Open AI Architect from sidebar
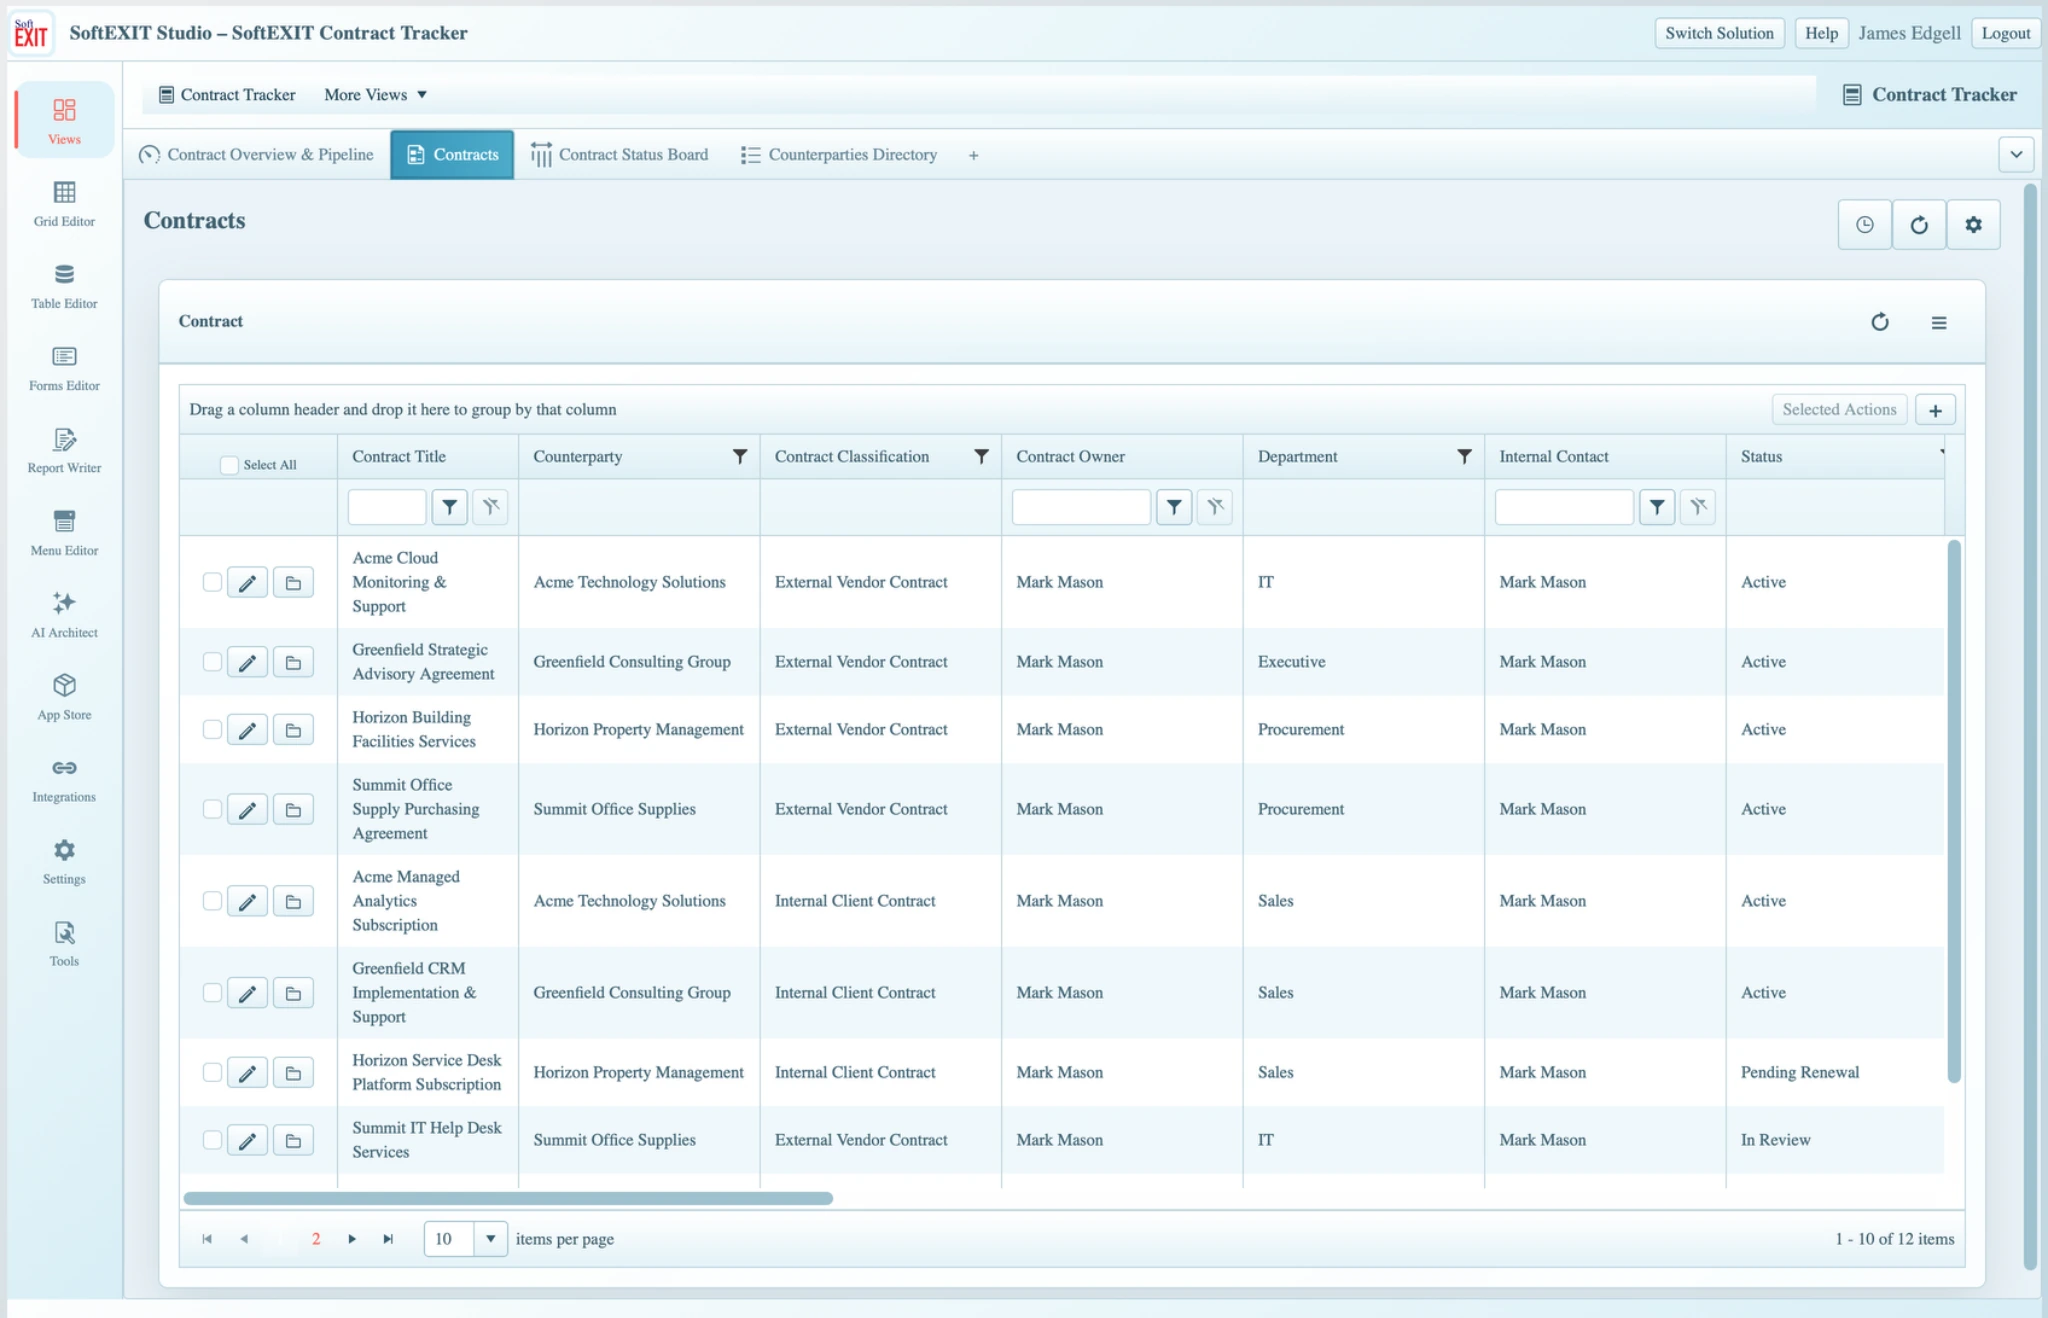The width and height of the screenshot is (2048, 1318). click(64, 615)
